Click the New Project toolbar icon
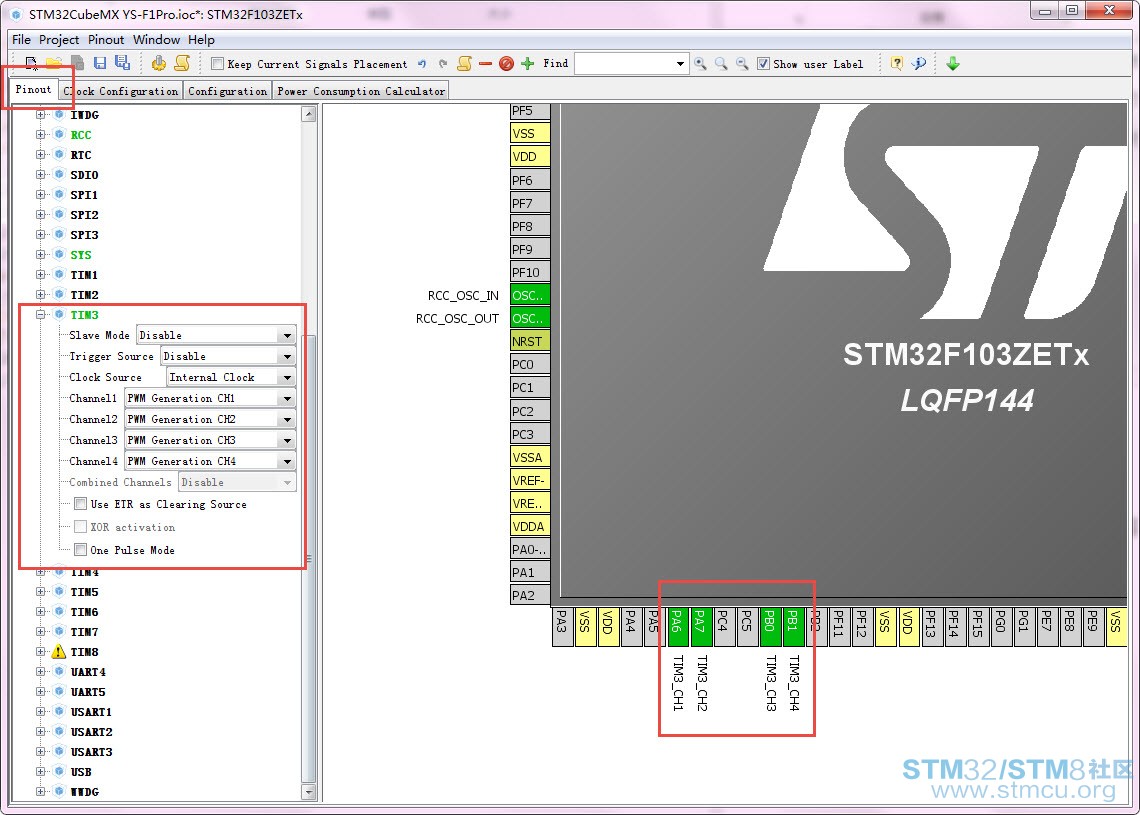 (x=31, y=63)
